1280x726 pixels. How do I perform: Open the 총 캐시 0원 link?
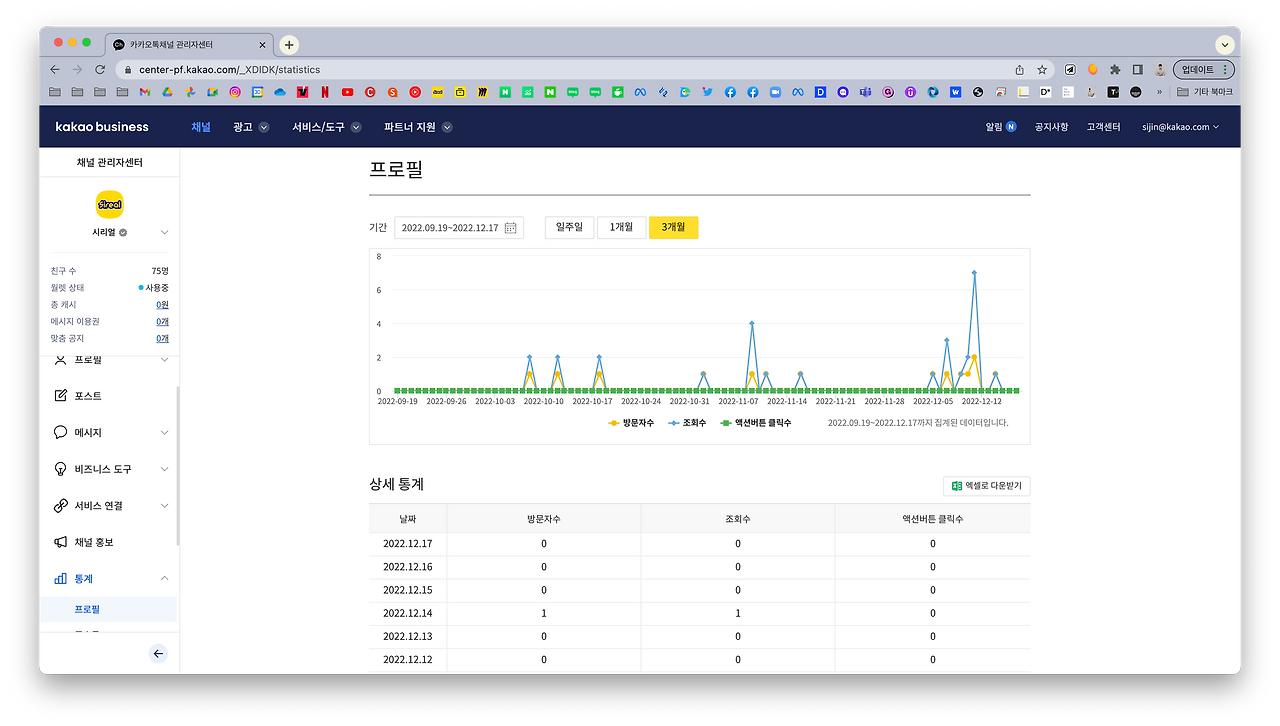click(162, 305)
